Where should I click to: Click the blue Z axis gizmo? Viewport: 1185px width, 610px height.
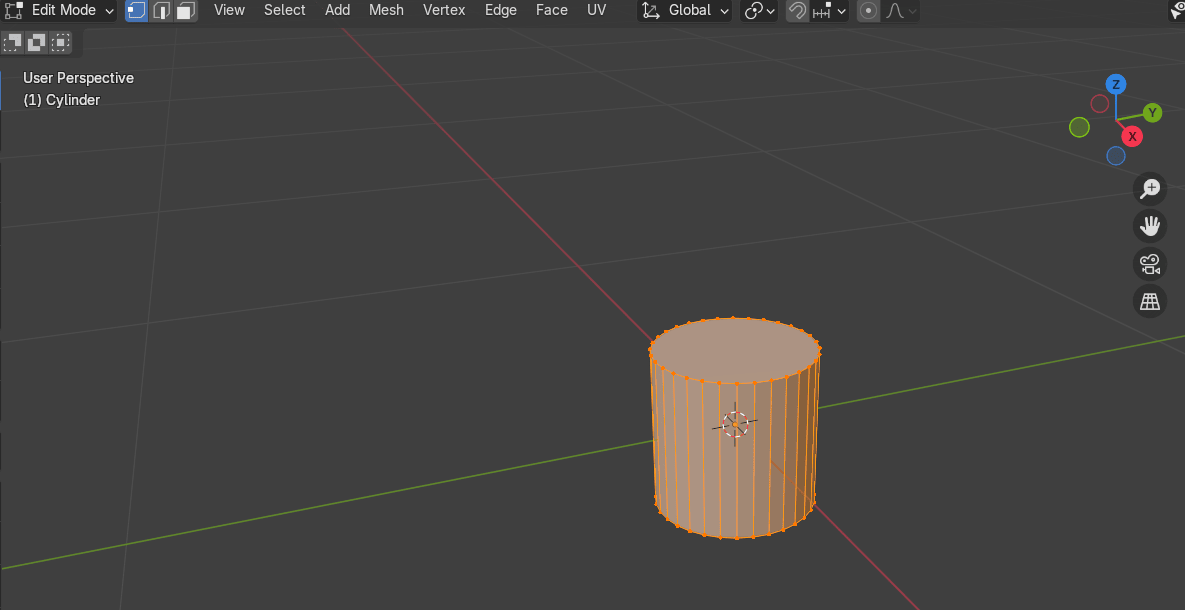[x=1116, y=84]
